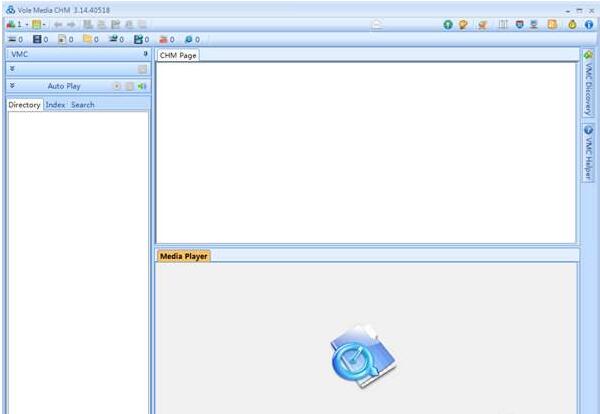Click the back arrow navigation icon

pos(58,24)
